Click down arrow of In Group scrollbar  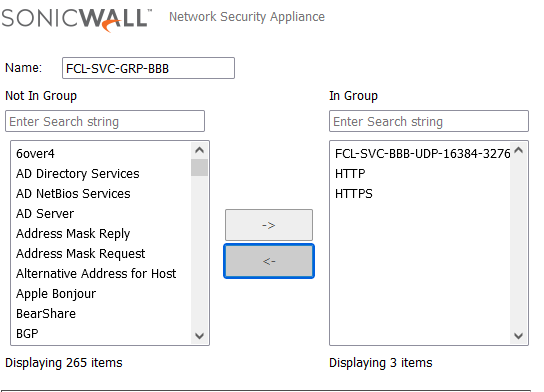tap(519, 335)
